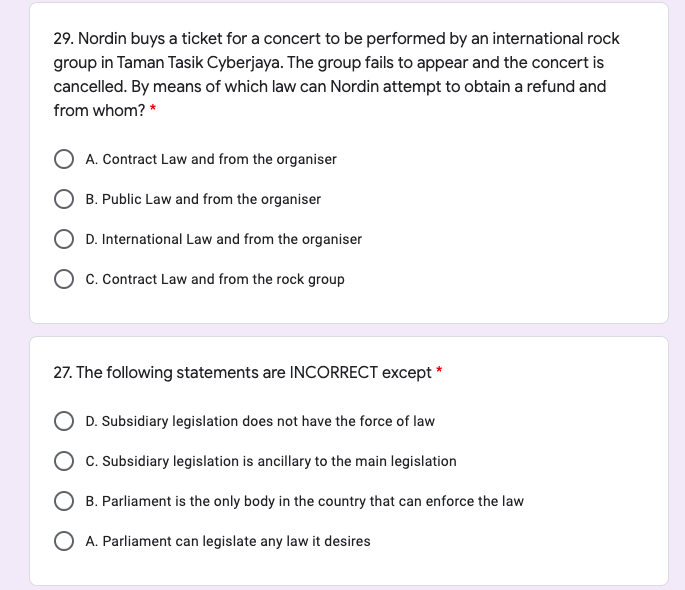Viewport: 685px width, 590px height.
Task: Pick radio 'B. Parliament is the only body'
Action: tap(64, 501)
